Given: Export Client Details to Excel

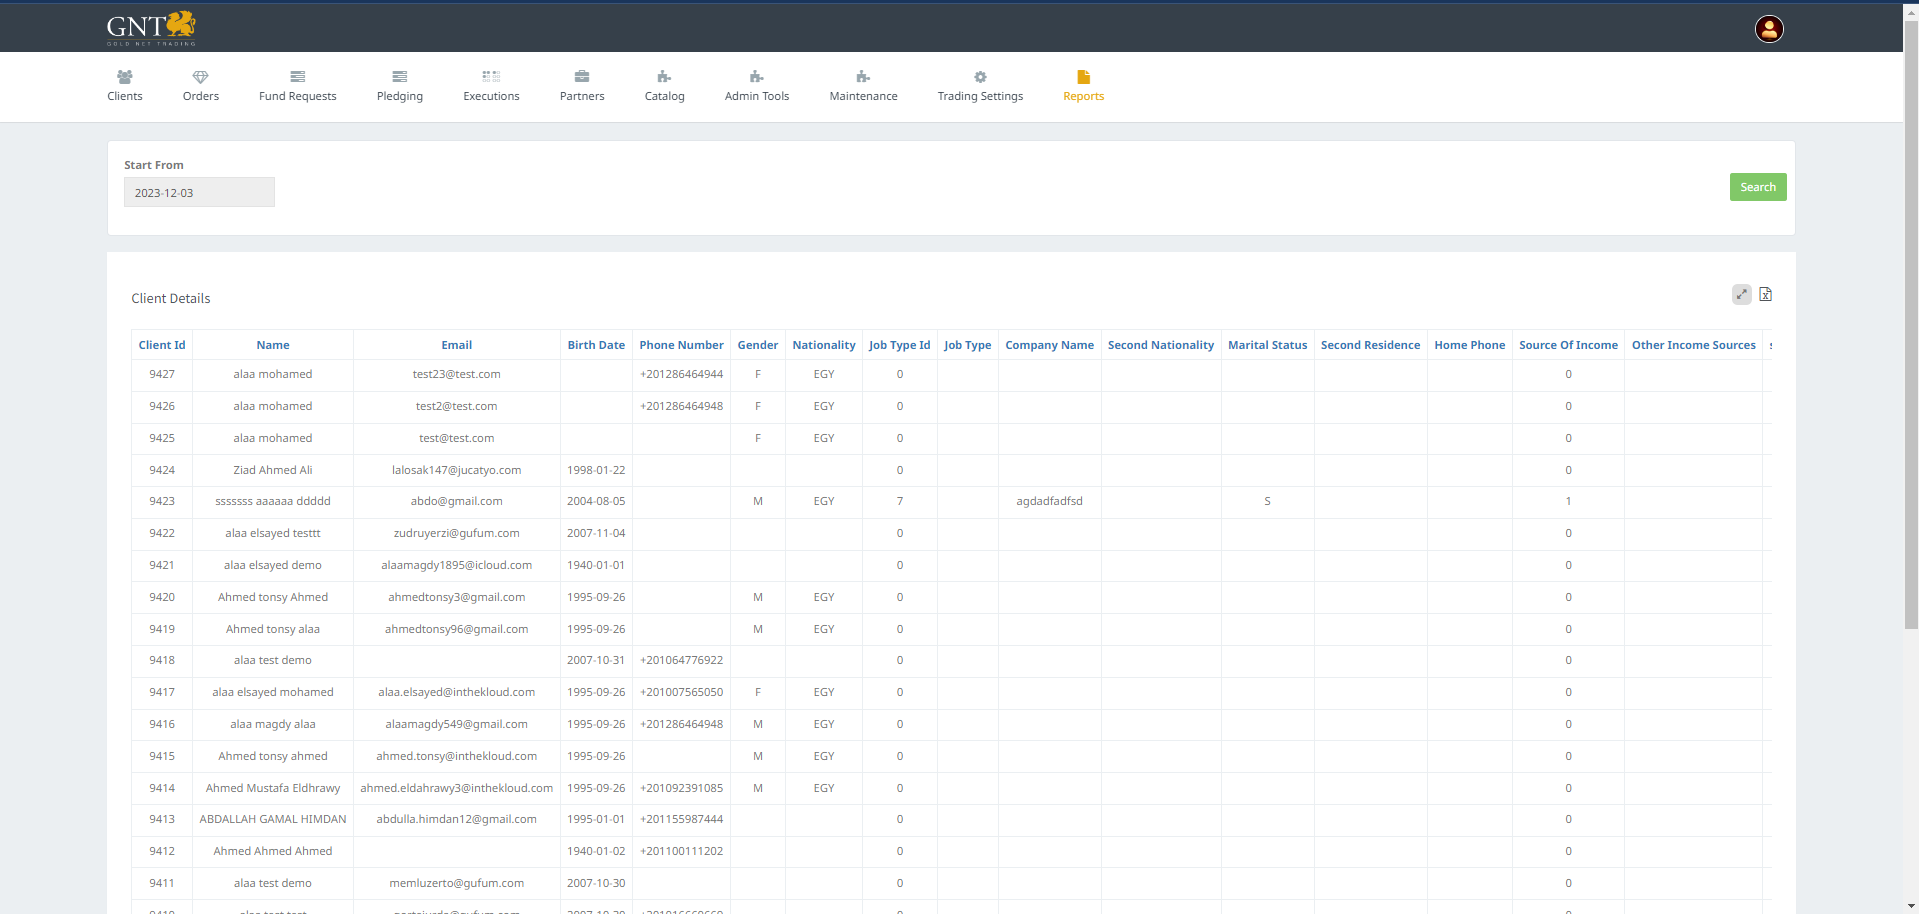Looking at the screenshot, I should point(1766,294).
